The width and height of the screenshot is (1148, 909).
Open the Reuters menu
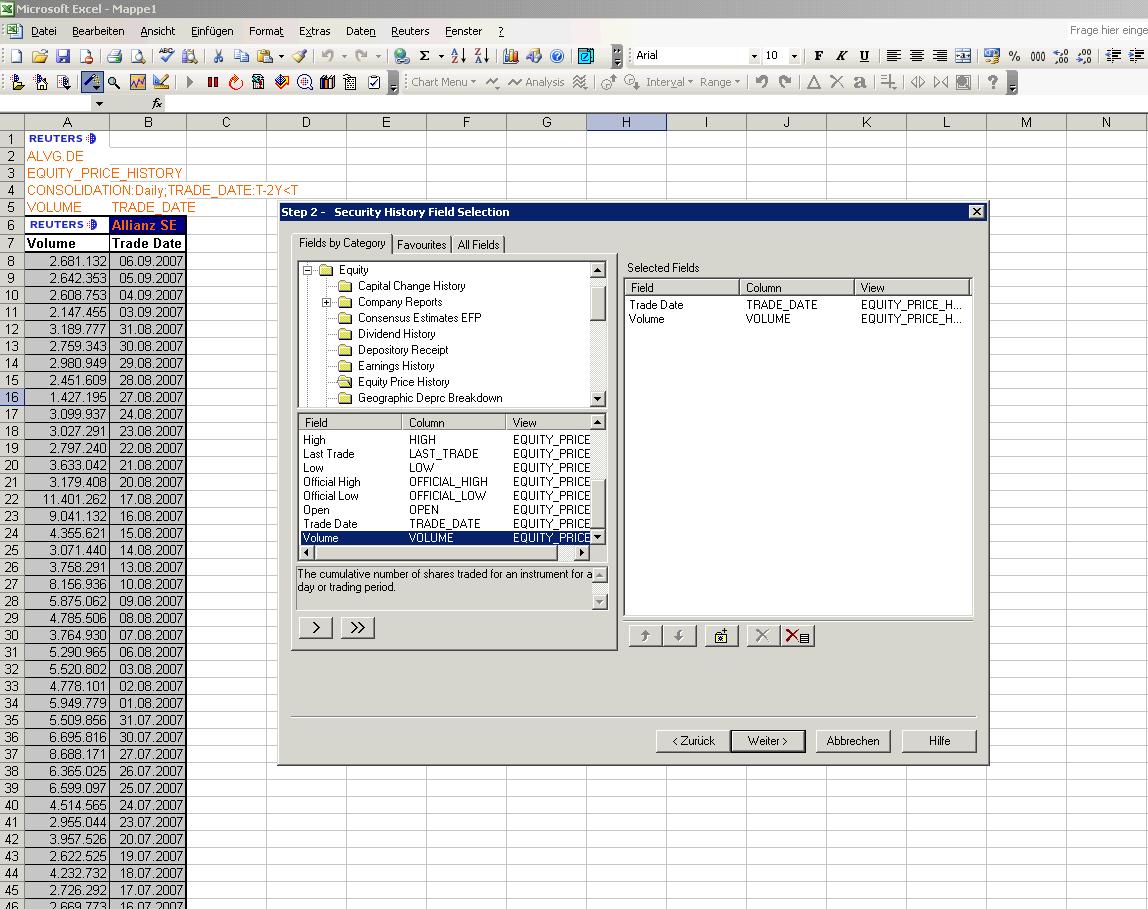point(410,31)
